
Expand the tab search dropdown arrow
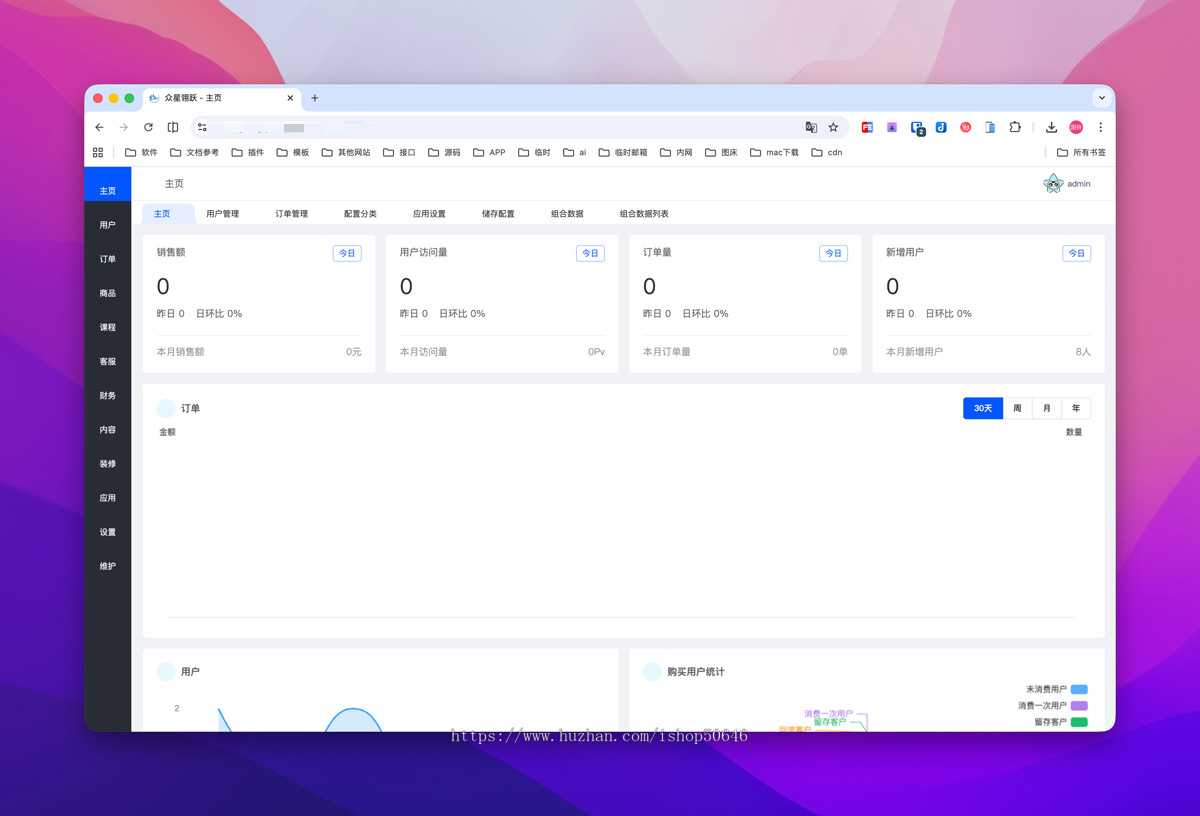tap(1101, 98)
